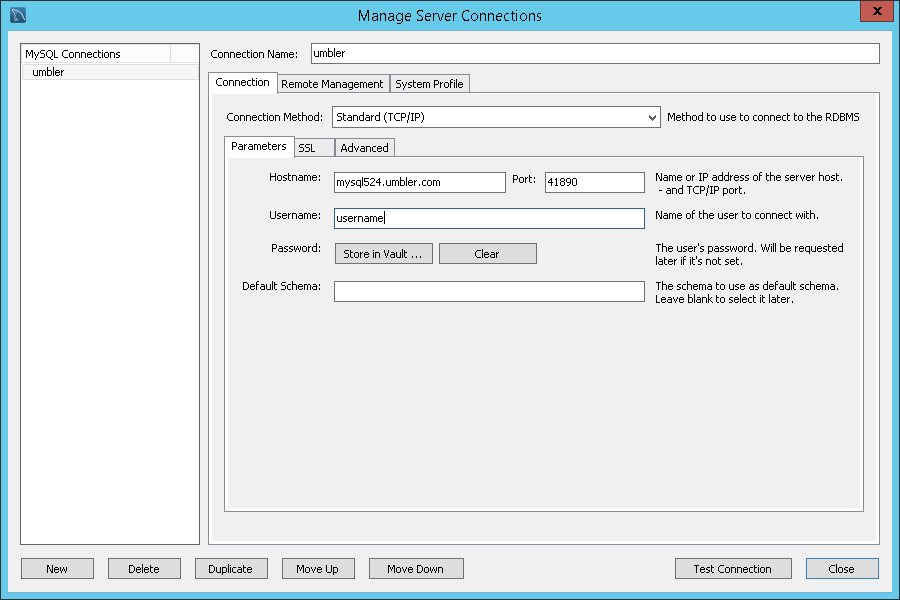Viewport: 900px width, 600px height.
Task: Run Test Connection
Action: [732, 568]
